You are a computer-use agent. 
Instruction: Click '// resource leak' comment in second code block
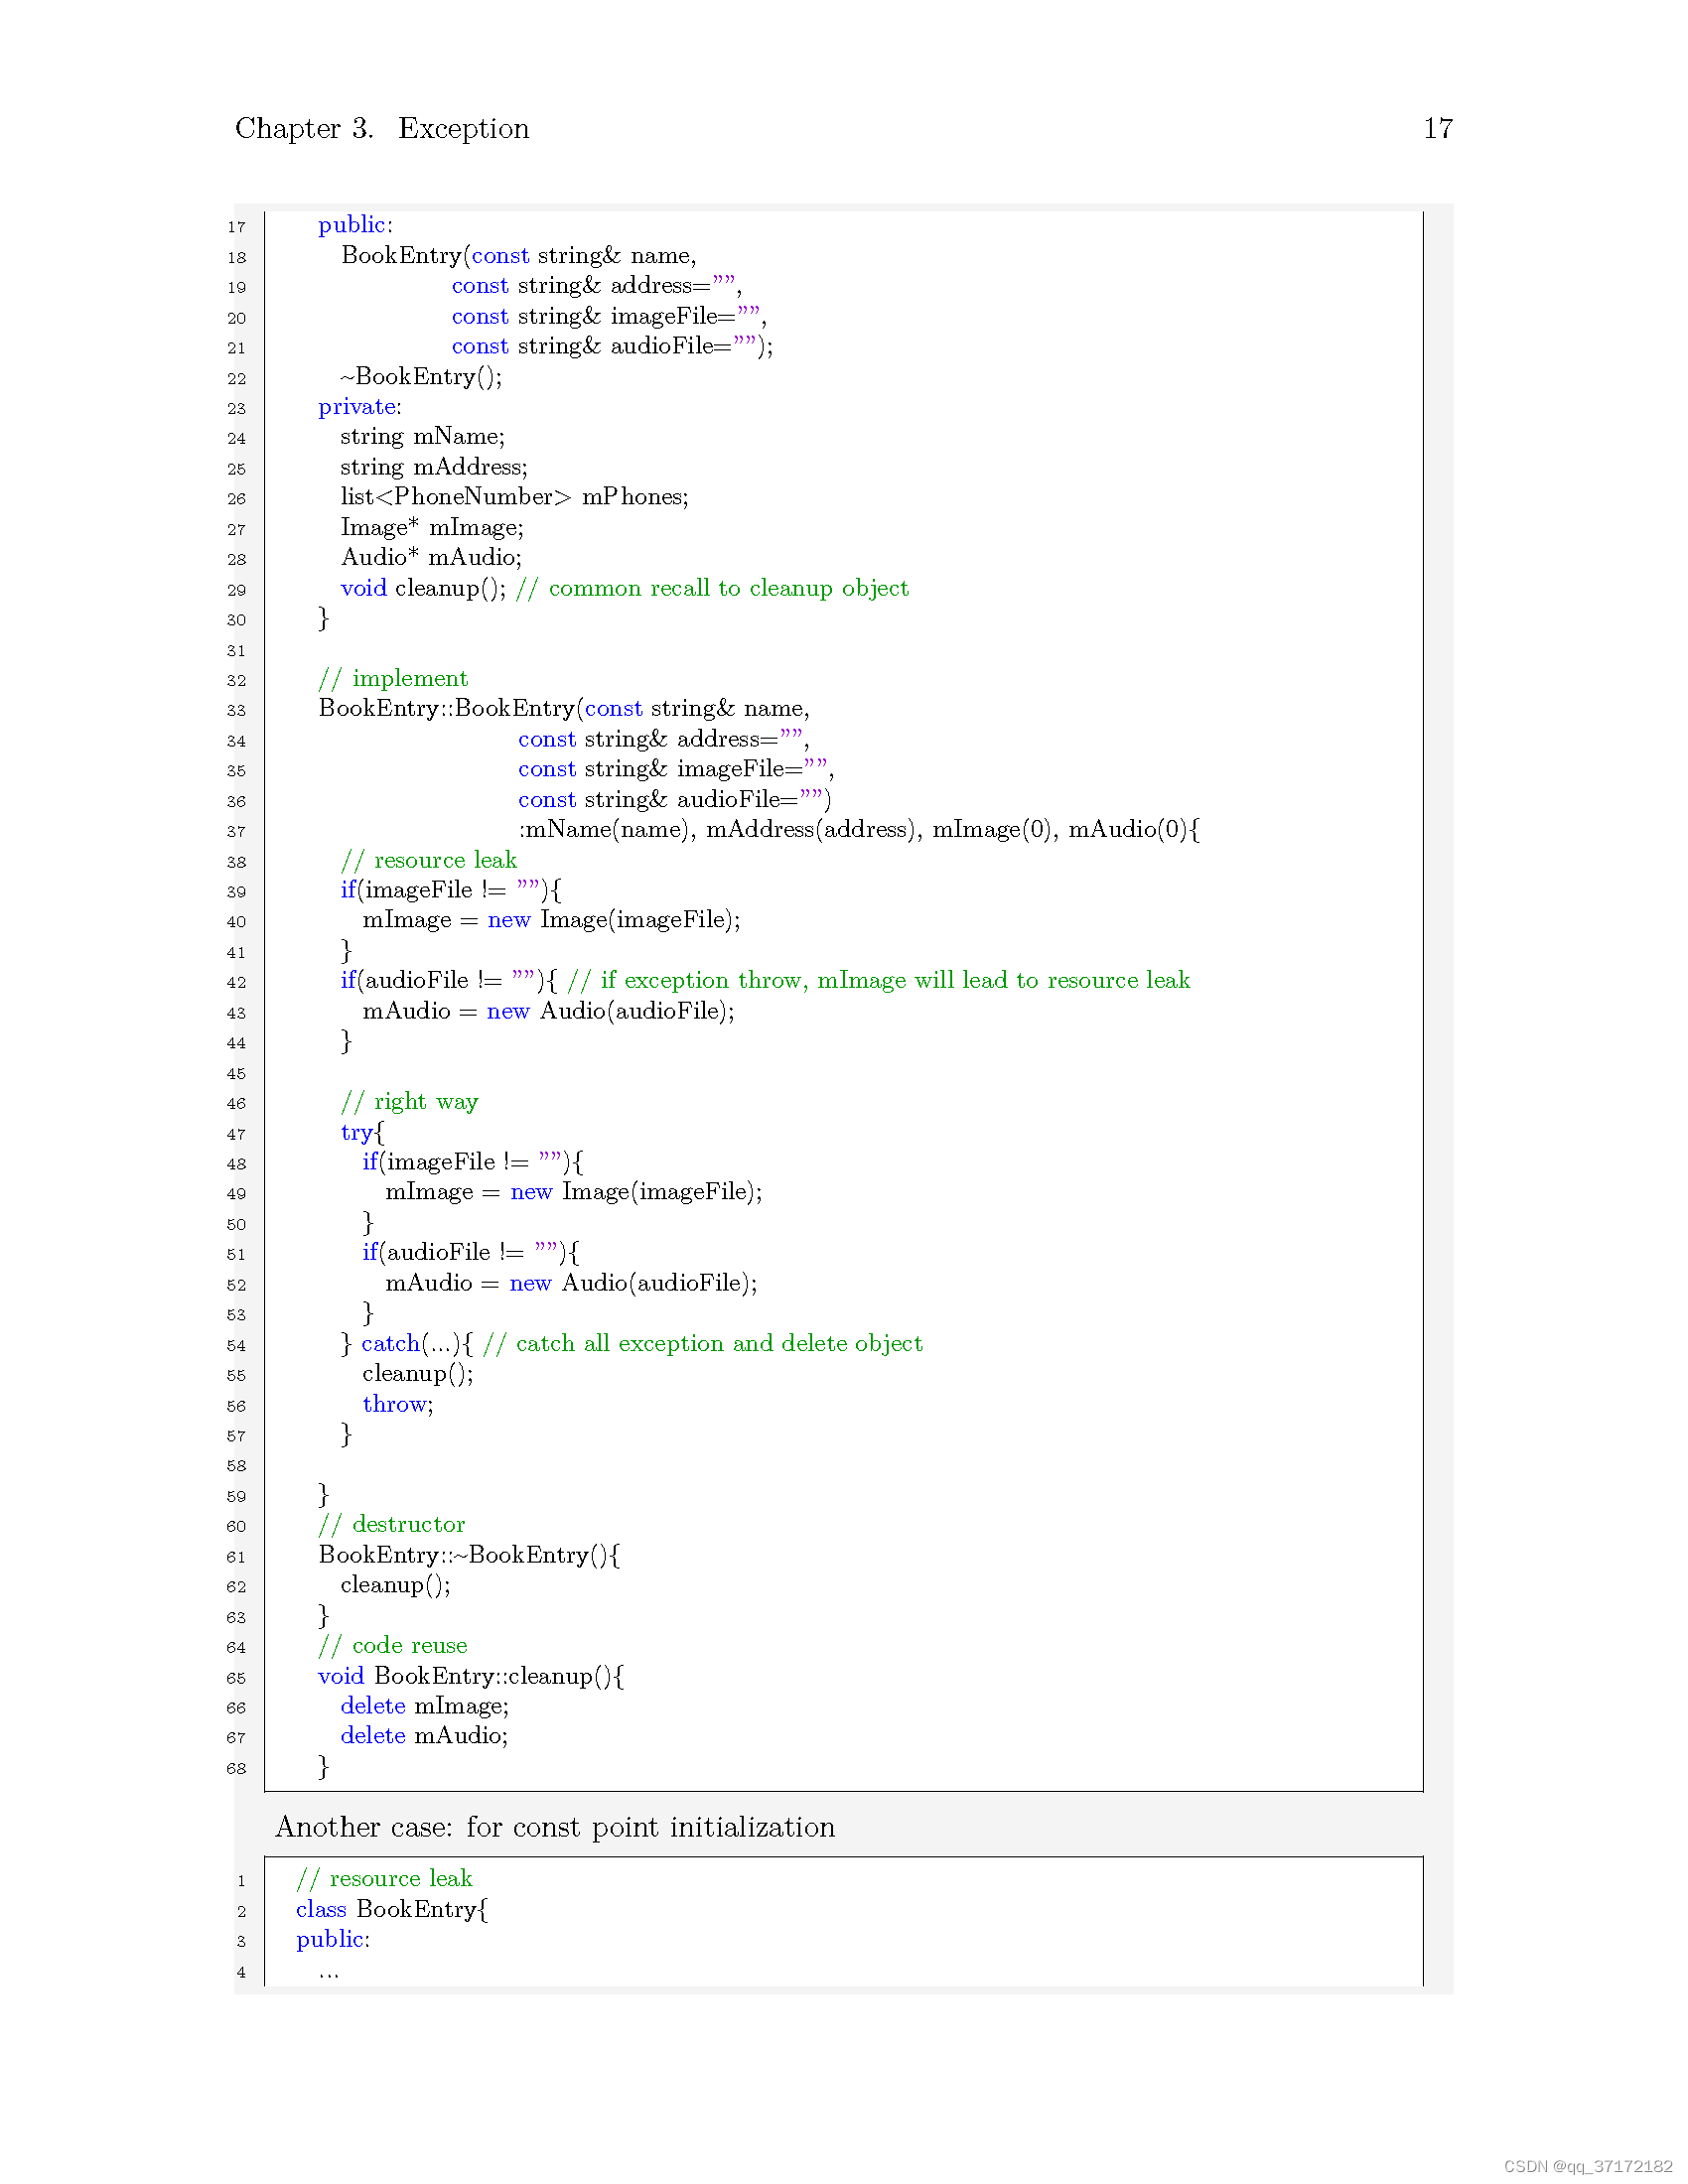[385, 1879]
